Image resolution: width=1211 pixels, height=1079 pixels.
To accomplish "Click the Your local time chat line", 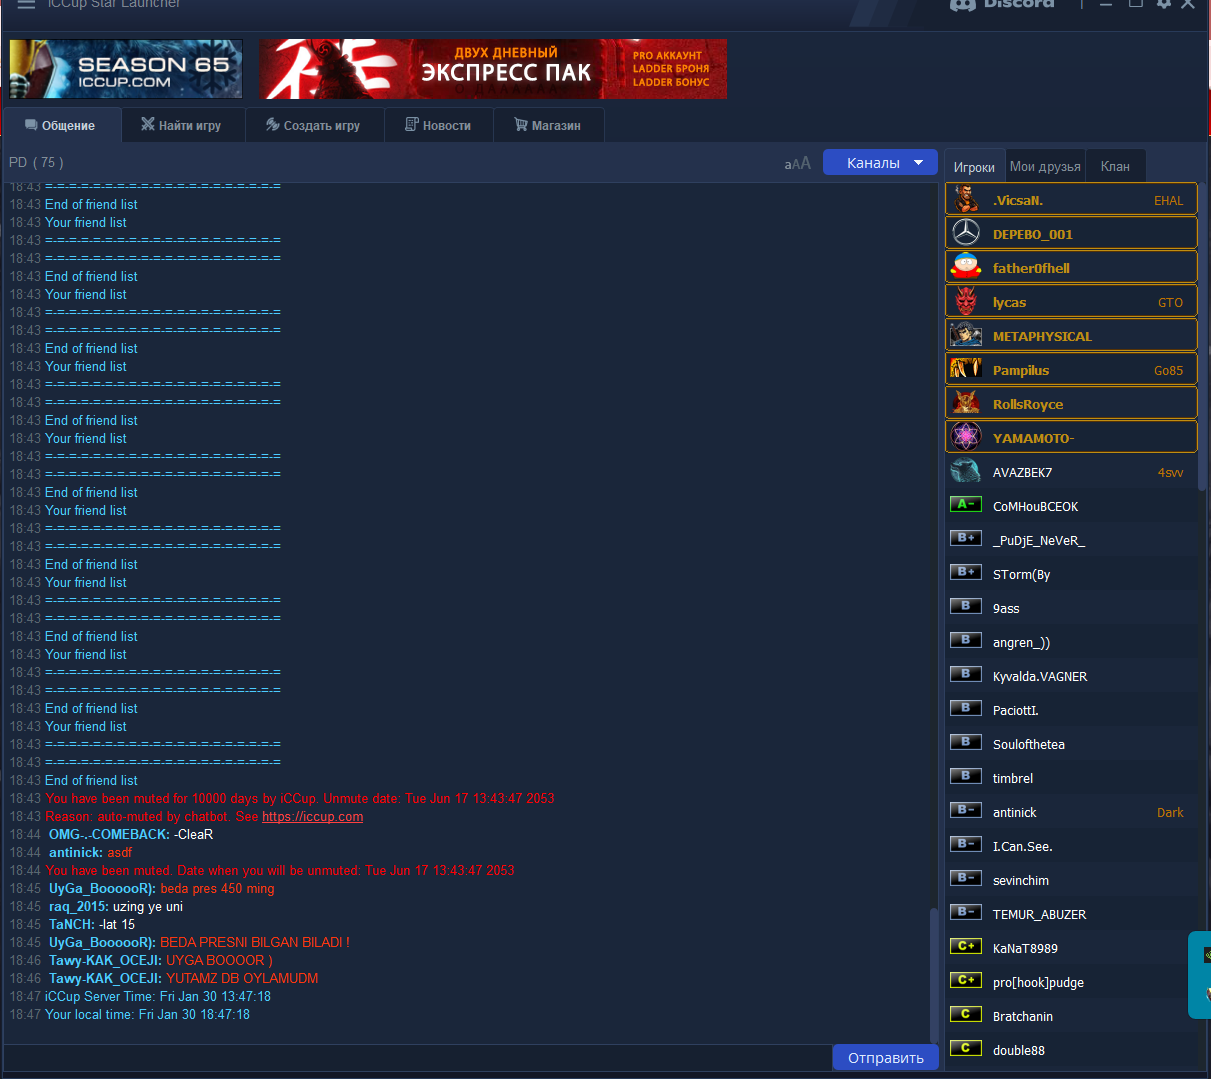I will coord(147,1014).
